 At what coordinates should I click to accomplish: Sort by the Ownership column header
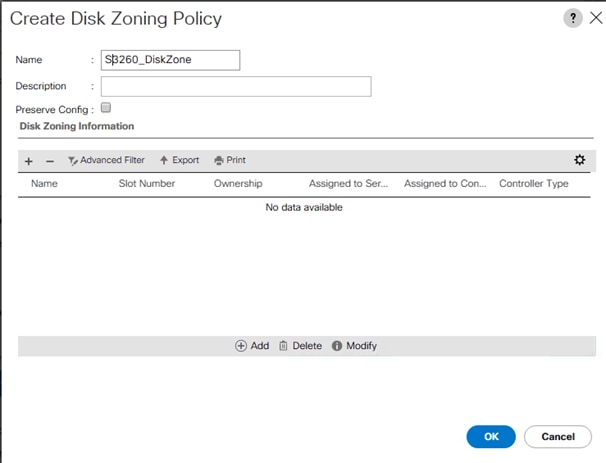tap(238, 184)
